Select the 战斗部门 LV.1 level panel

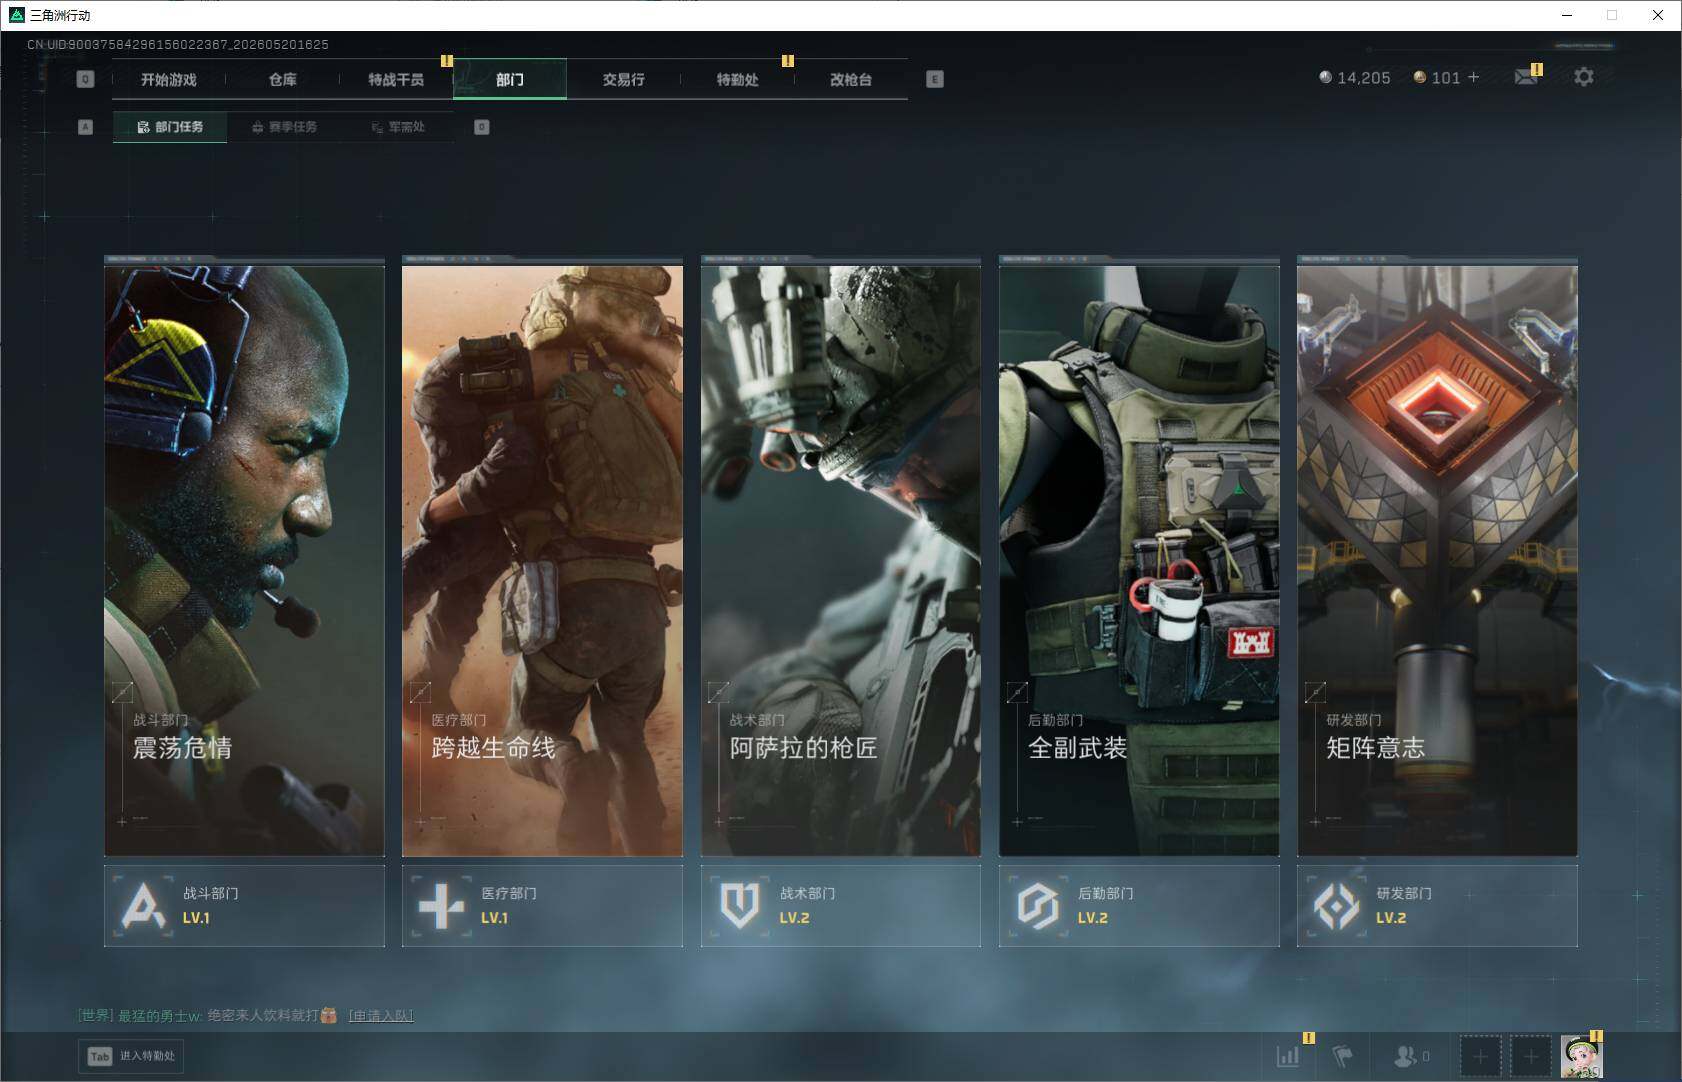[244, 906]
